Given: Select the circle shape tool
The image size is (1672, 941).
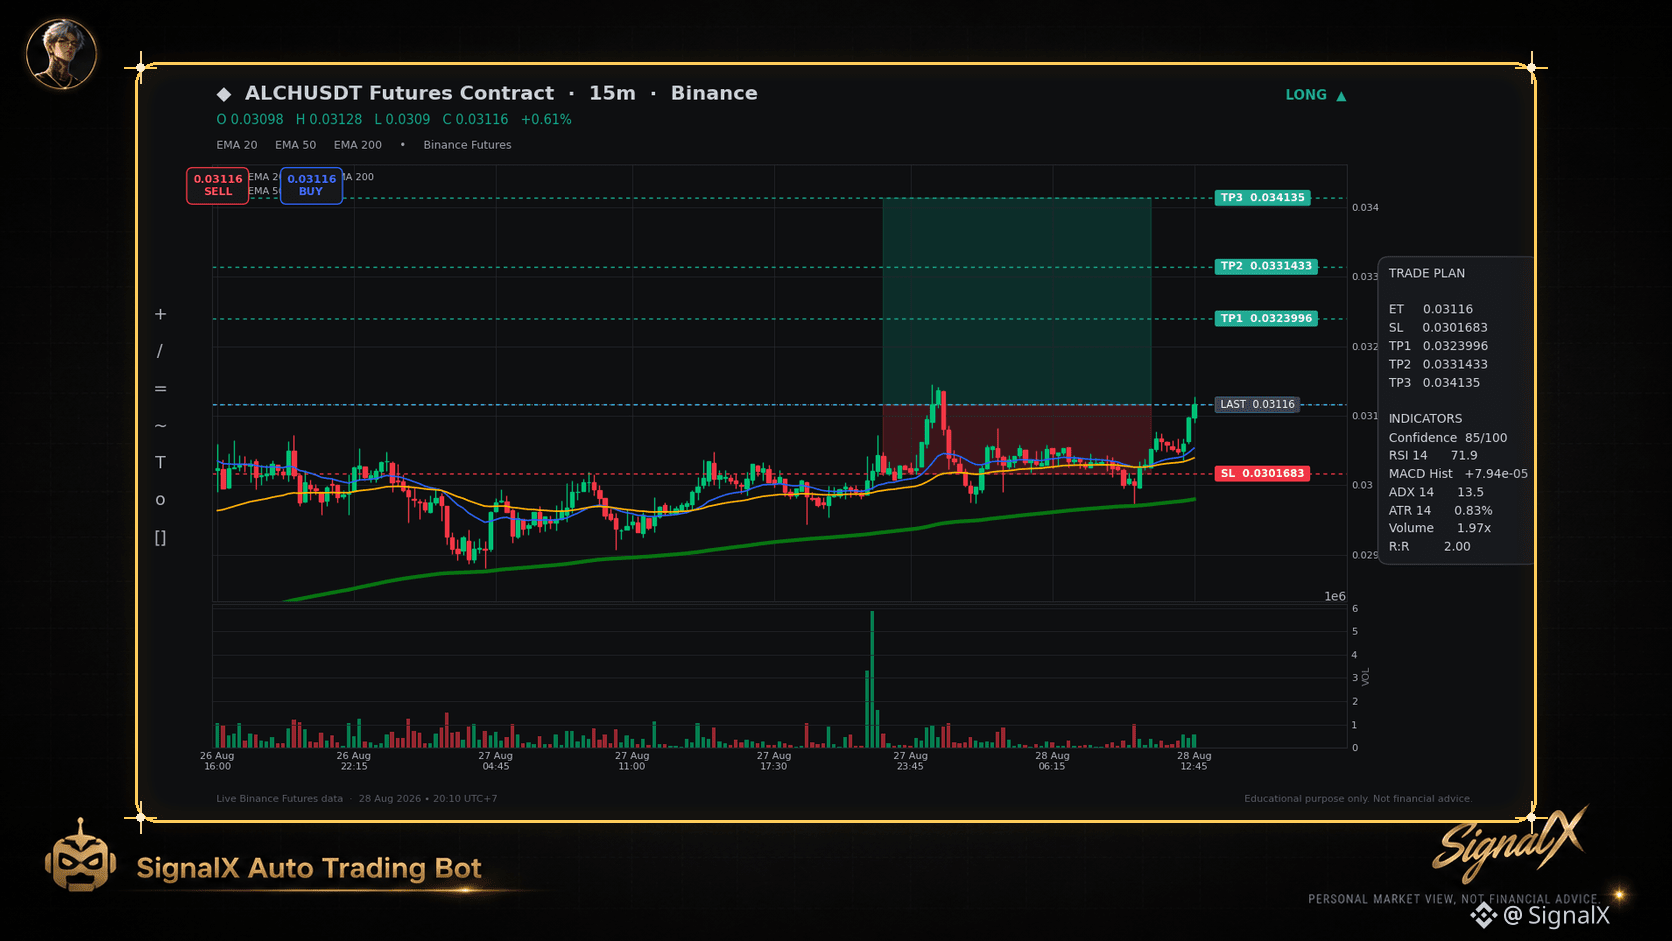Looking at the screenshot, I should point(160,500).
